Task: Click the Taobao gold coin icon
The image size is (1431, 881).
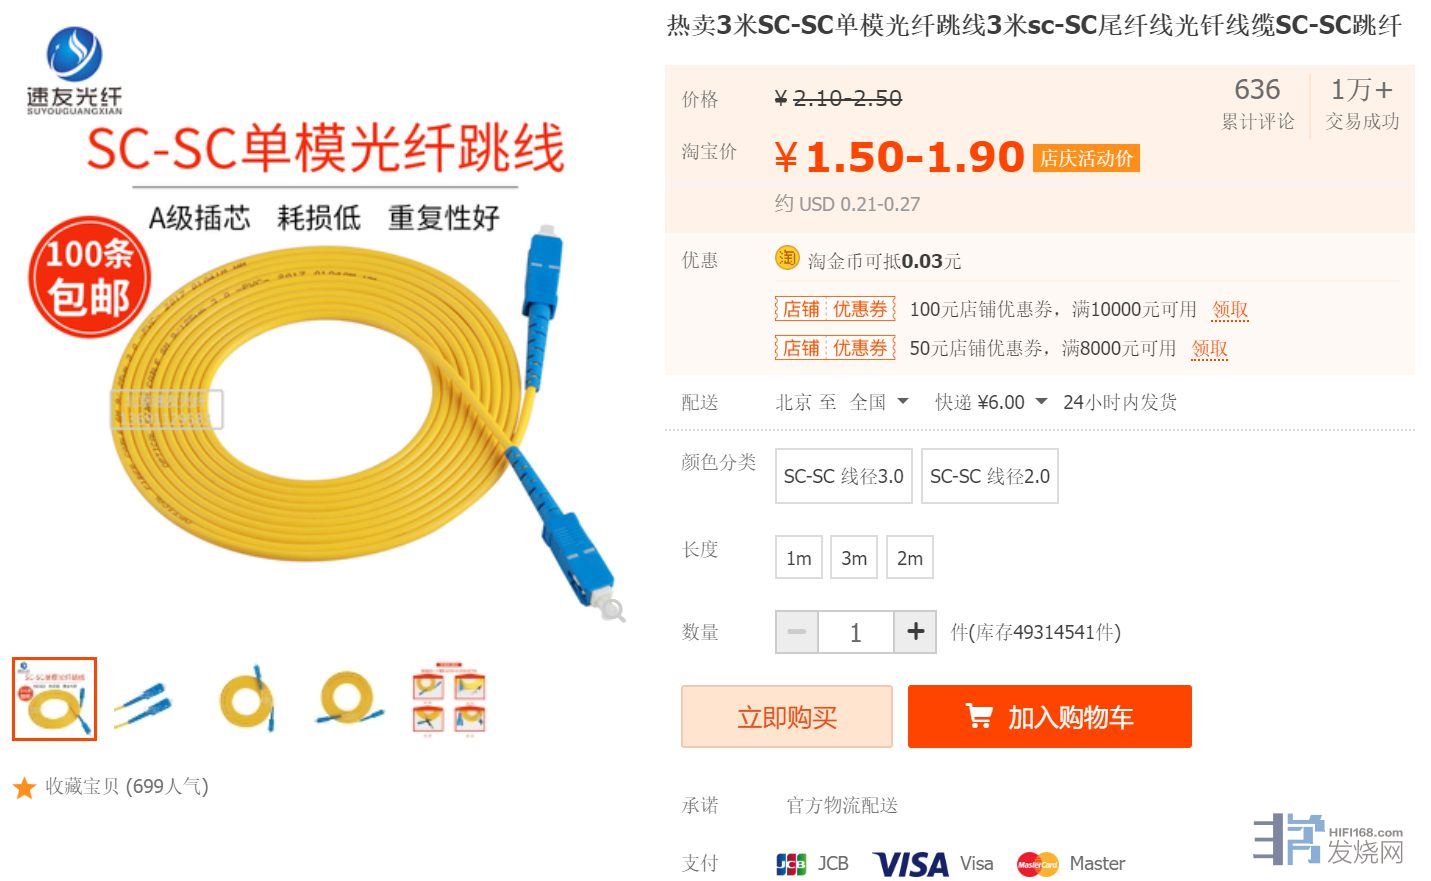Action: tap(787, 258)
